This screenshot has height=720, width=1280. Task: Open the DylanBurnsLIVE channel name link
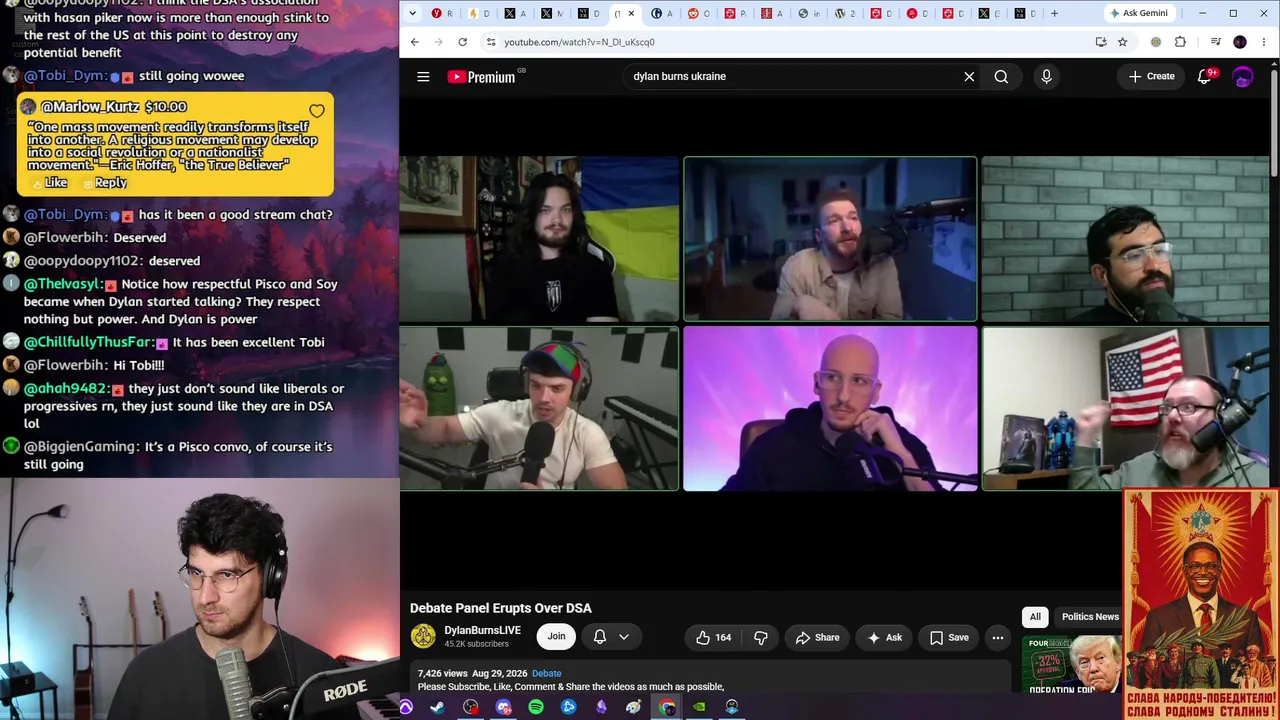pyautogui.click(x=482, y=631)
